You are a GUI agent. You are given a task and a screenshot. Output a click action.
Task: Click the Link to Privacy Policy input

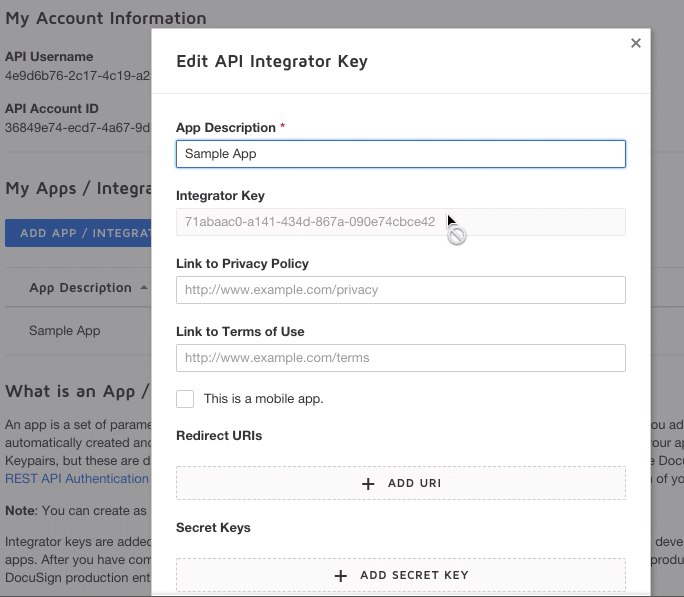[400, 290]
